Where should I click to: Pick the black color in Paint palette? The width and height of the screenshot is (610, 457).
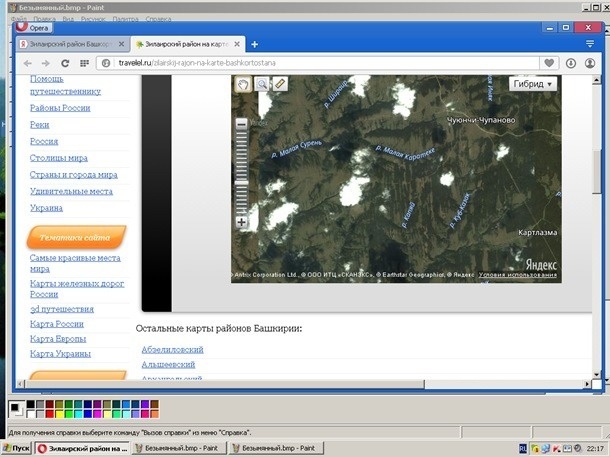click(30, 404)
